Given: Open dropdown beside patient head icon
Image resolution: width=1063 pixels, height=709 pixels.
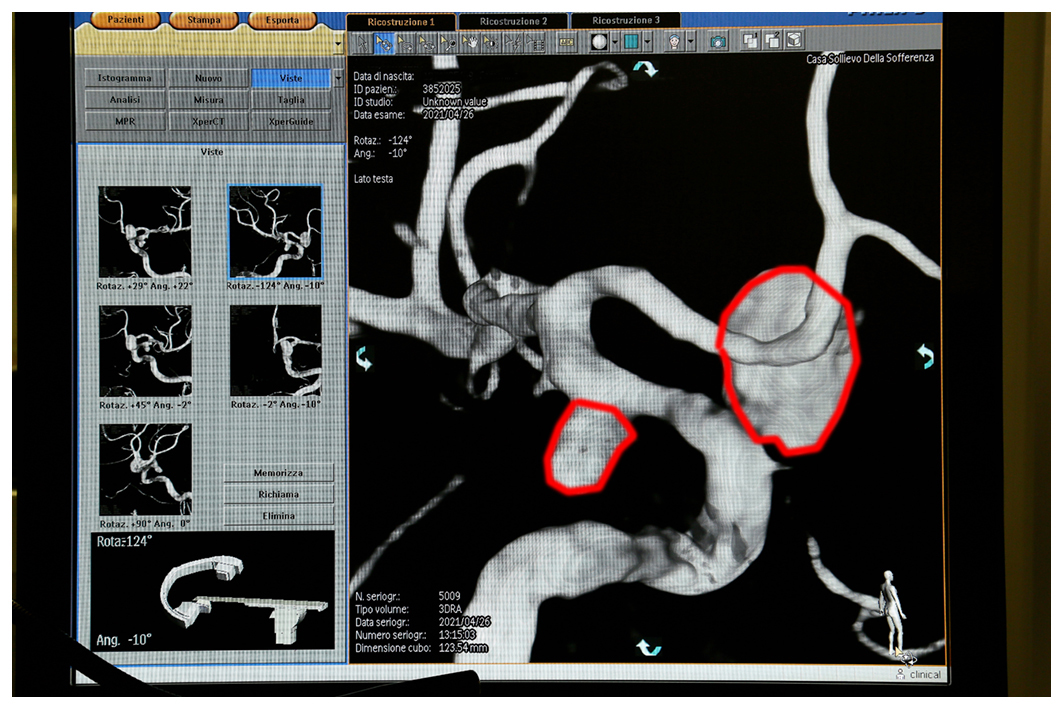Looking at the screenshot, I should click(x=690, y=42).
